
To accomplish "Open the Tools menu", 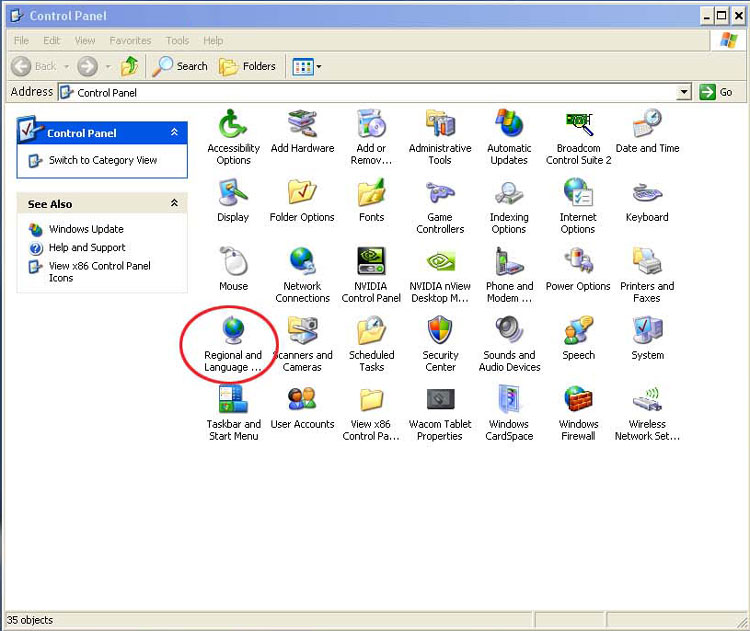I will pos(177,41).
